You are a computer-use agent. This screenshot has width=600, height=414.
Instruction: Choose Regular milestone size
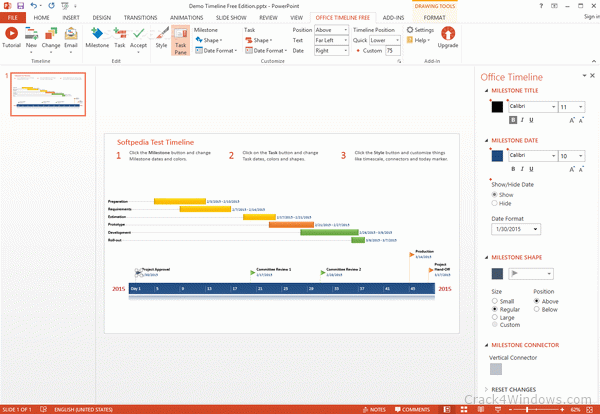495,309
